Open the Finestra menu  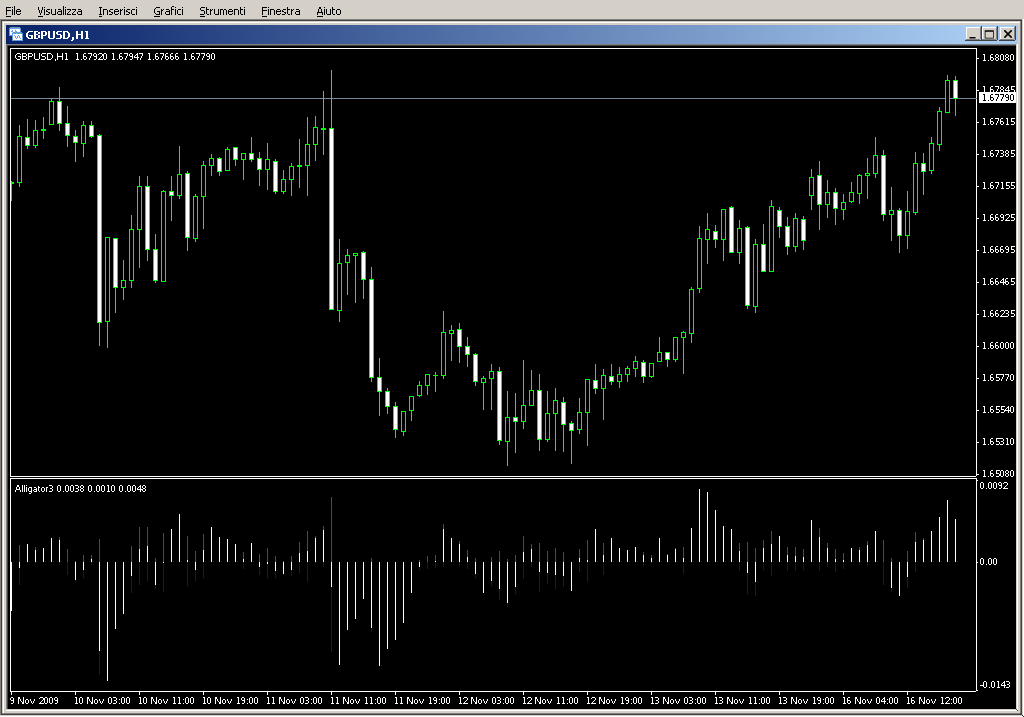[280, 11]
